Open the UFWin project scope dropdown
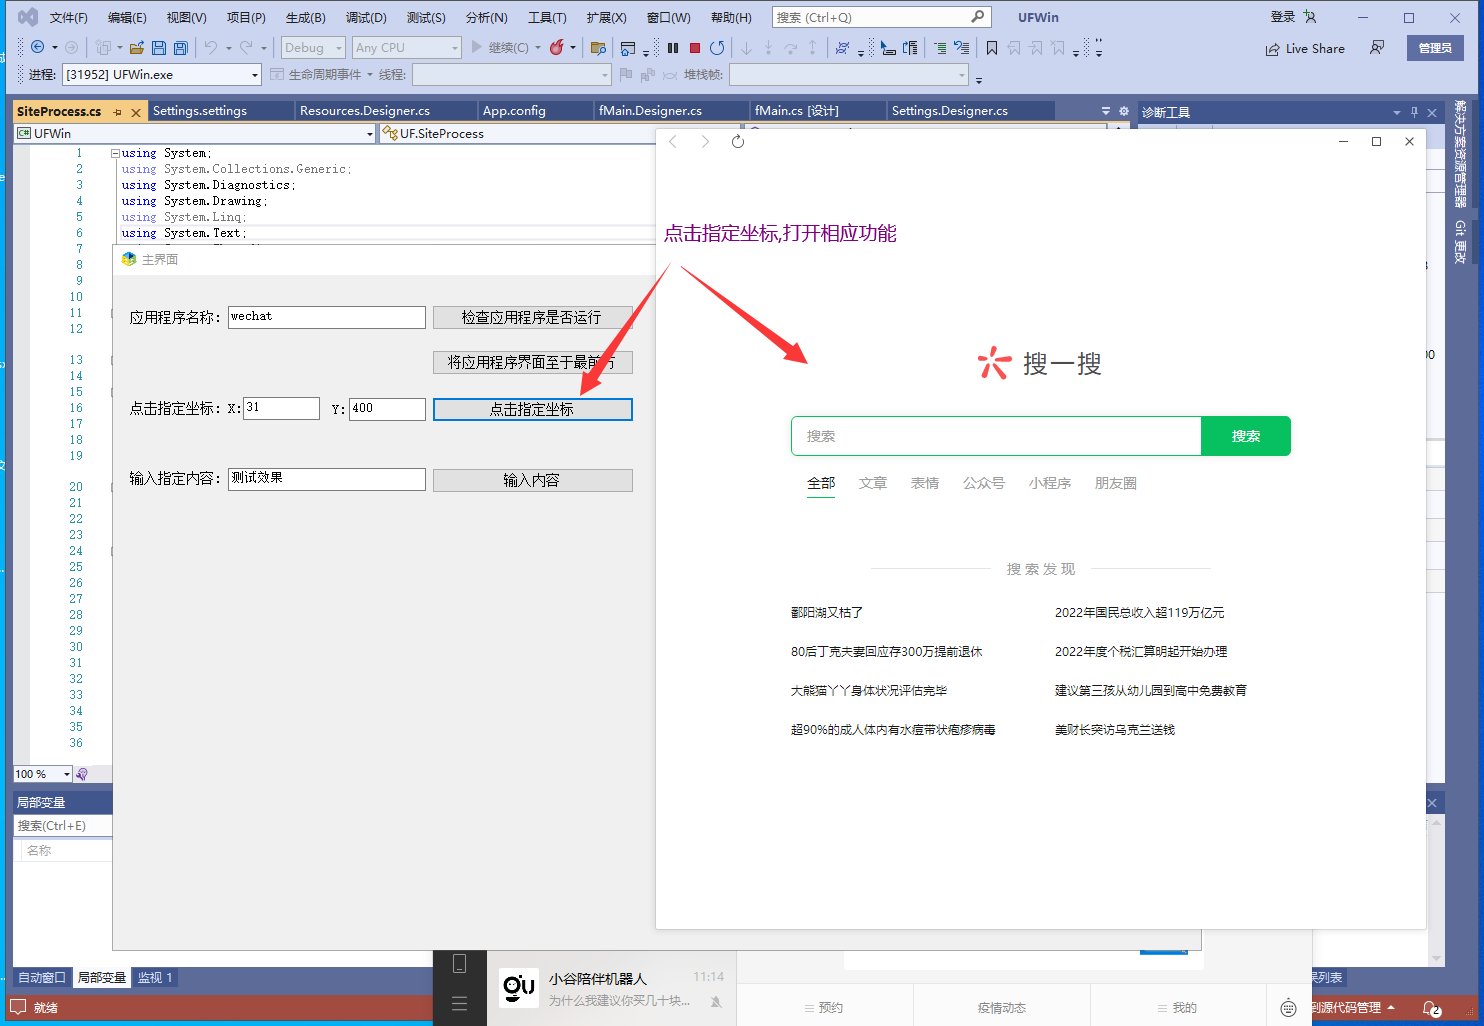The width and height of the screenshot is (1484, 1026). 195,133
